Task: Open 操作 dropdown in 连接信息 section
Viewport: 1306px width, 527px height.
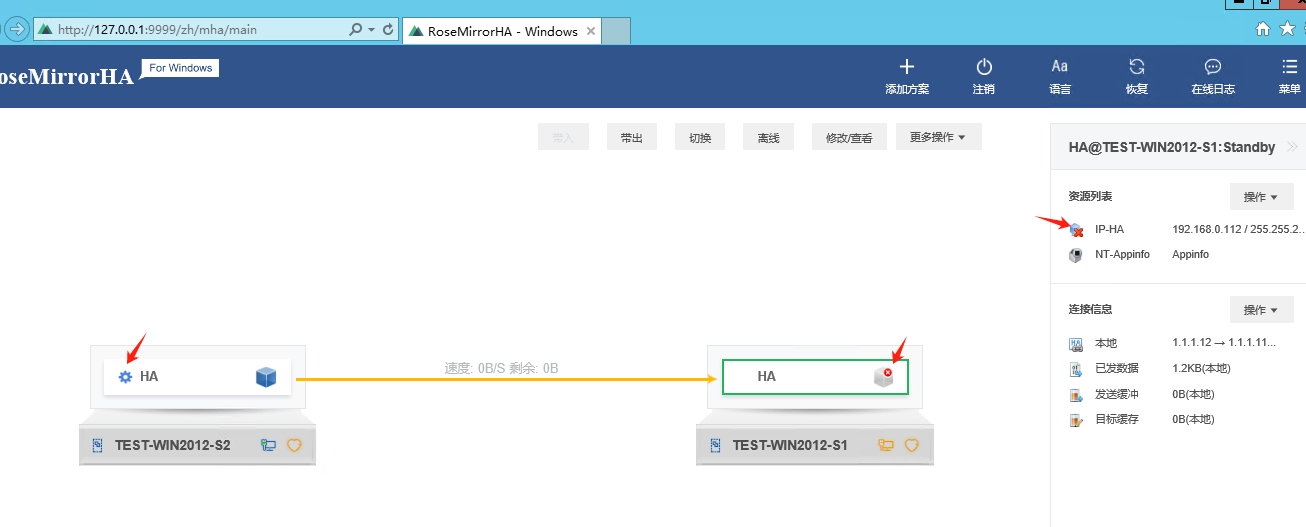Action: 1261,310
